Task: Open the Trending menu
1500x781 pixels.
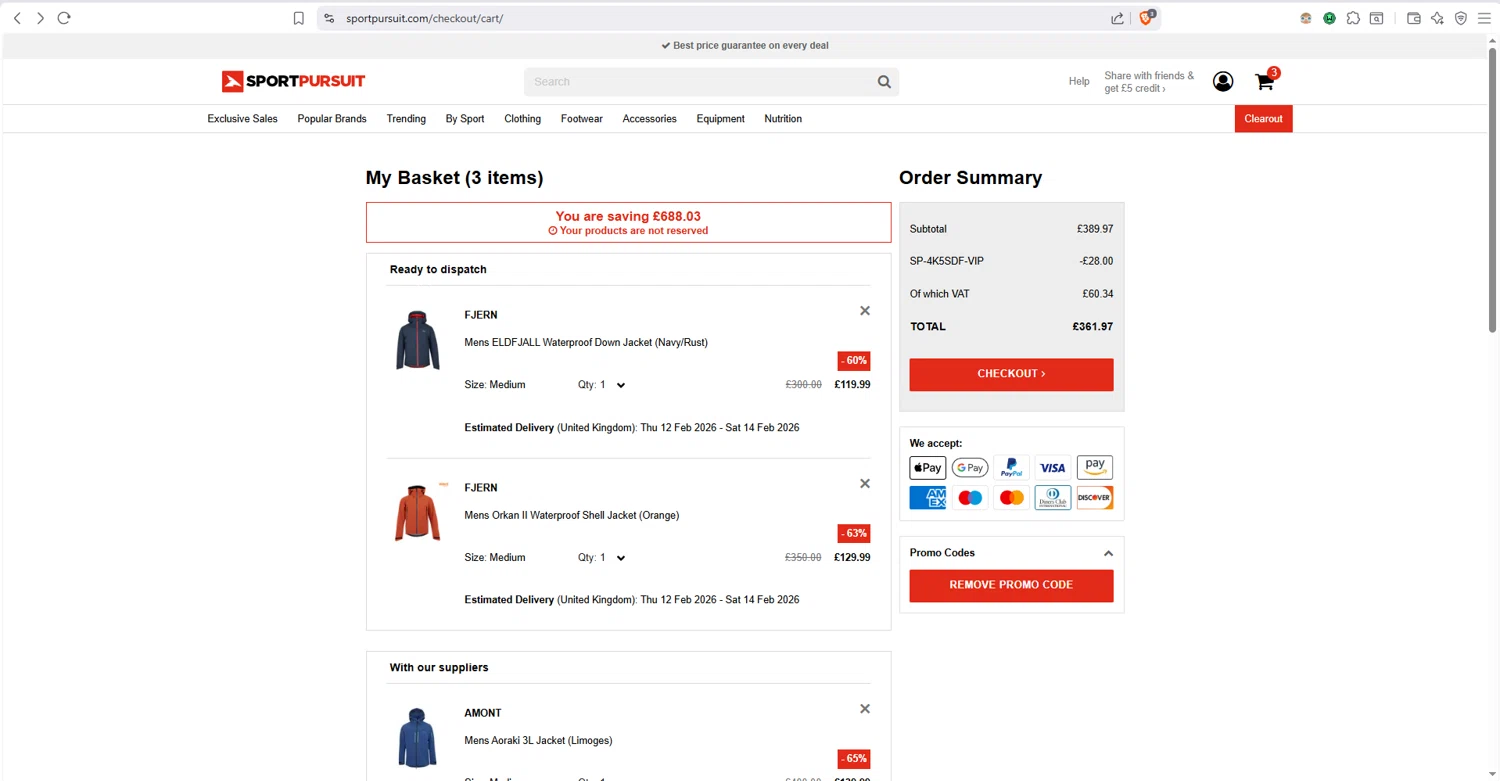Action: tap(406, 119)
